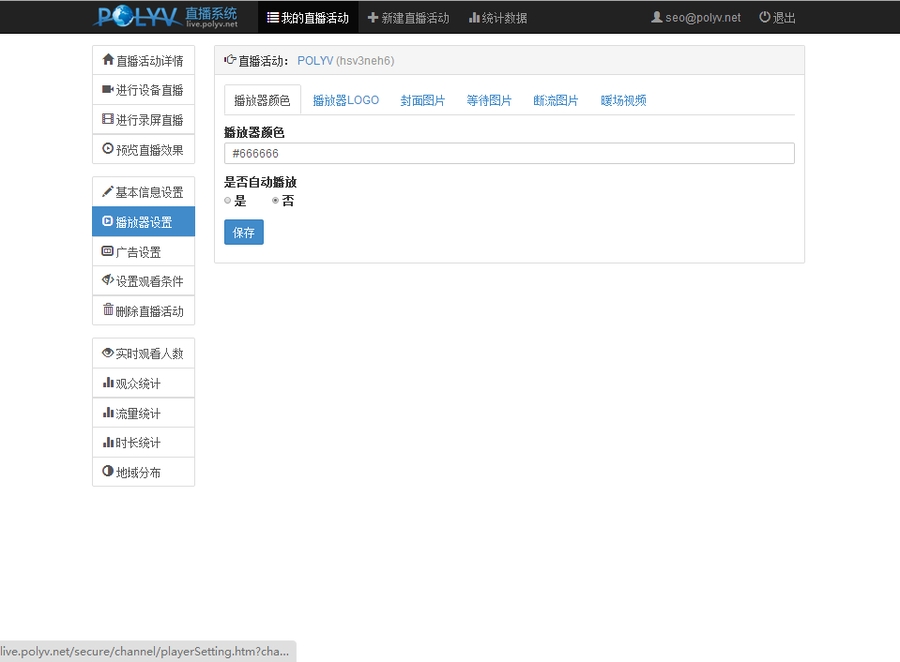This screenshot has height=662, width=900.
Task: Select 是 for auto-play option
Action: (x=228, y=201)
